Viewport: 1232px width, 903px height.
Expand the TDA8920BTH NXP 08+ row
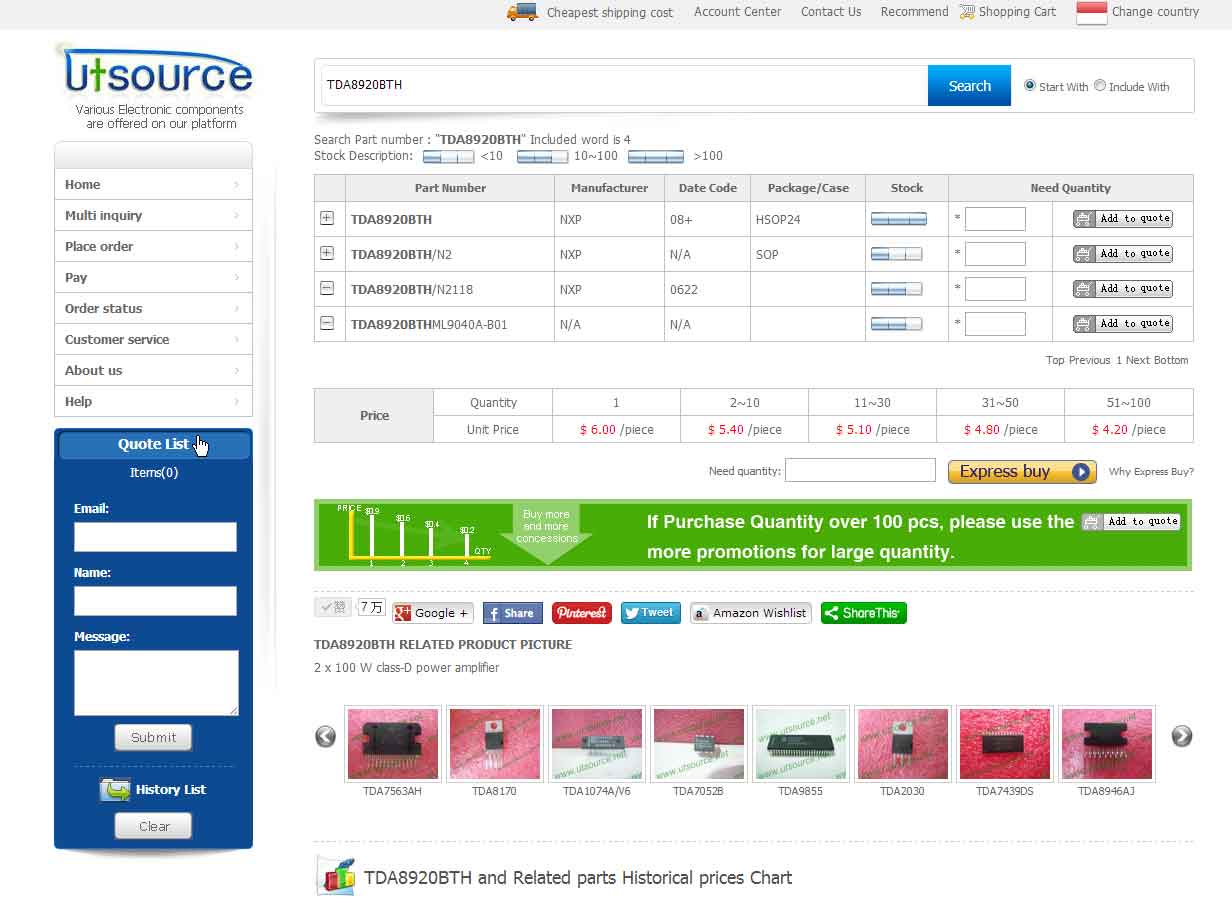(x=327, y=218)
